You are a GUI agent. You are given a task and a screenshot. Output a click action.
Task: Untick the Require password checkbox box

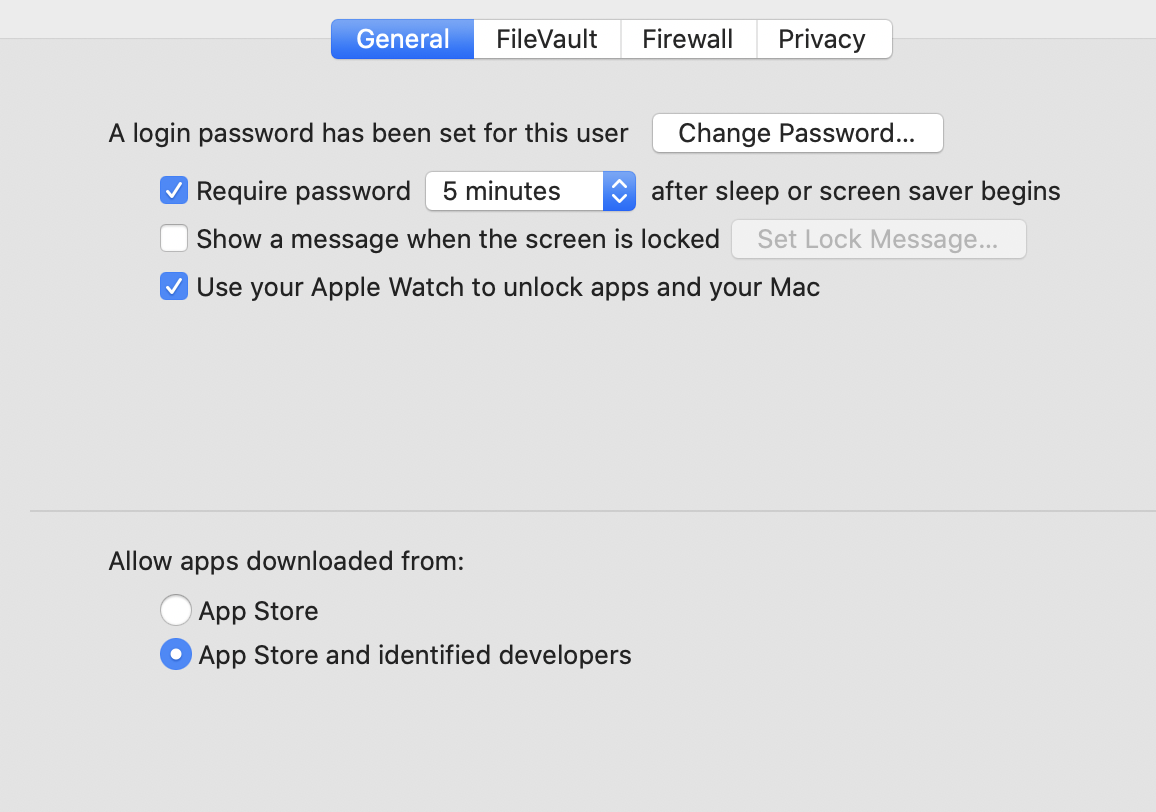[174, 190]
